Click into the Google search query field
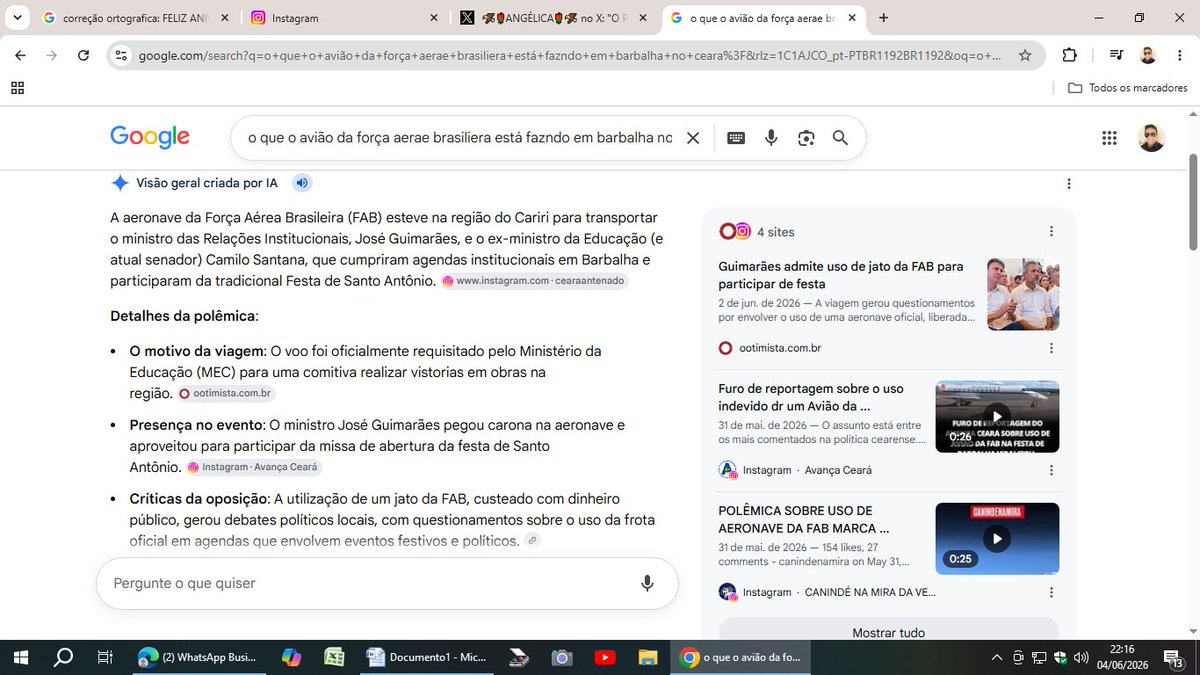 pyautogui.click(x=460, y=138)
